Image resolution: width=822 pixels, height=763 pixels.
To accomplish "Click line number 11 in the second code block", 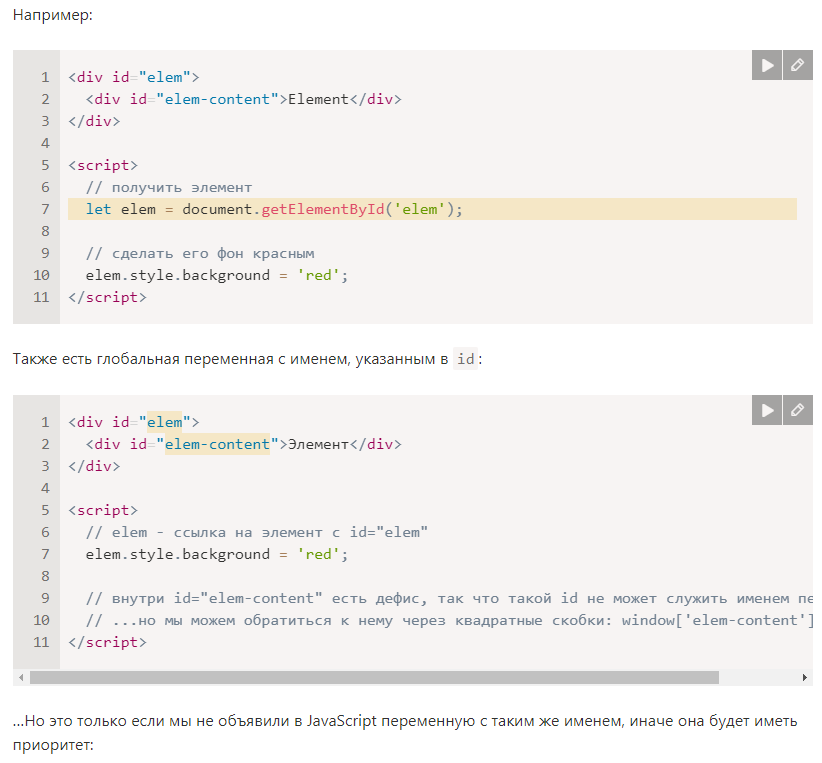I will 41,642.
